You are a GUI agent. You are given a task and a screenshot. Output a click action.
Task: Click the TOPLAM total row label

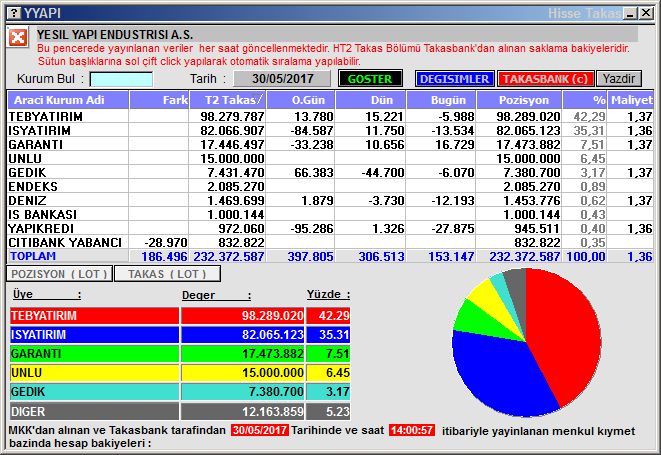[33, 256]
